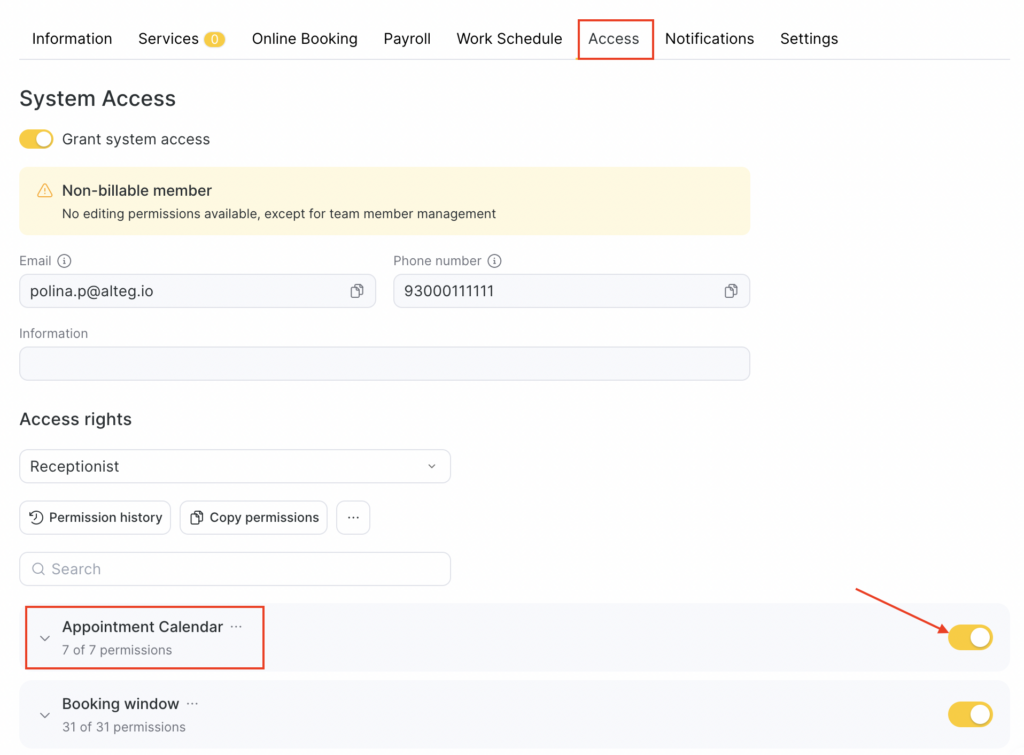The image size is (1024, 755).
Task: Copy the email address using copy icon
Action: click(x=357, y=291)
